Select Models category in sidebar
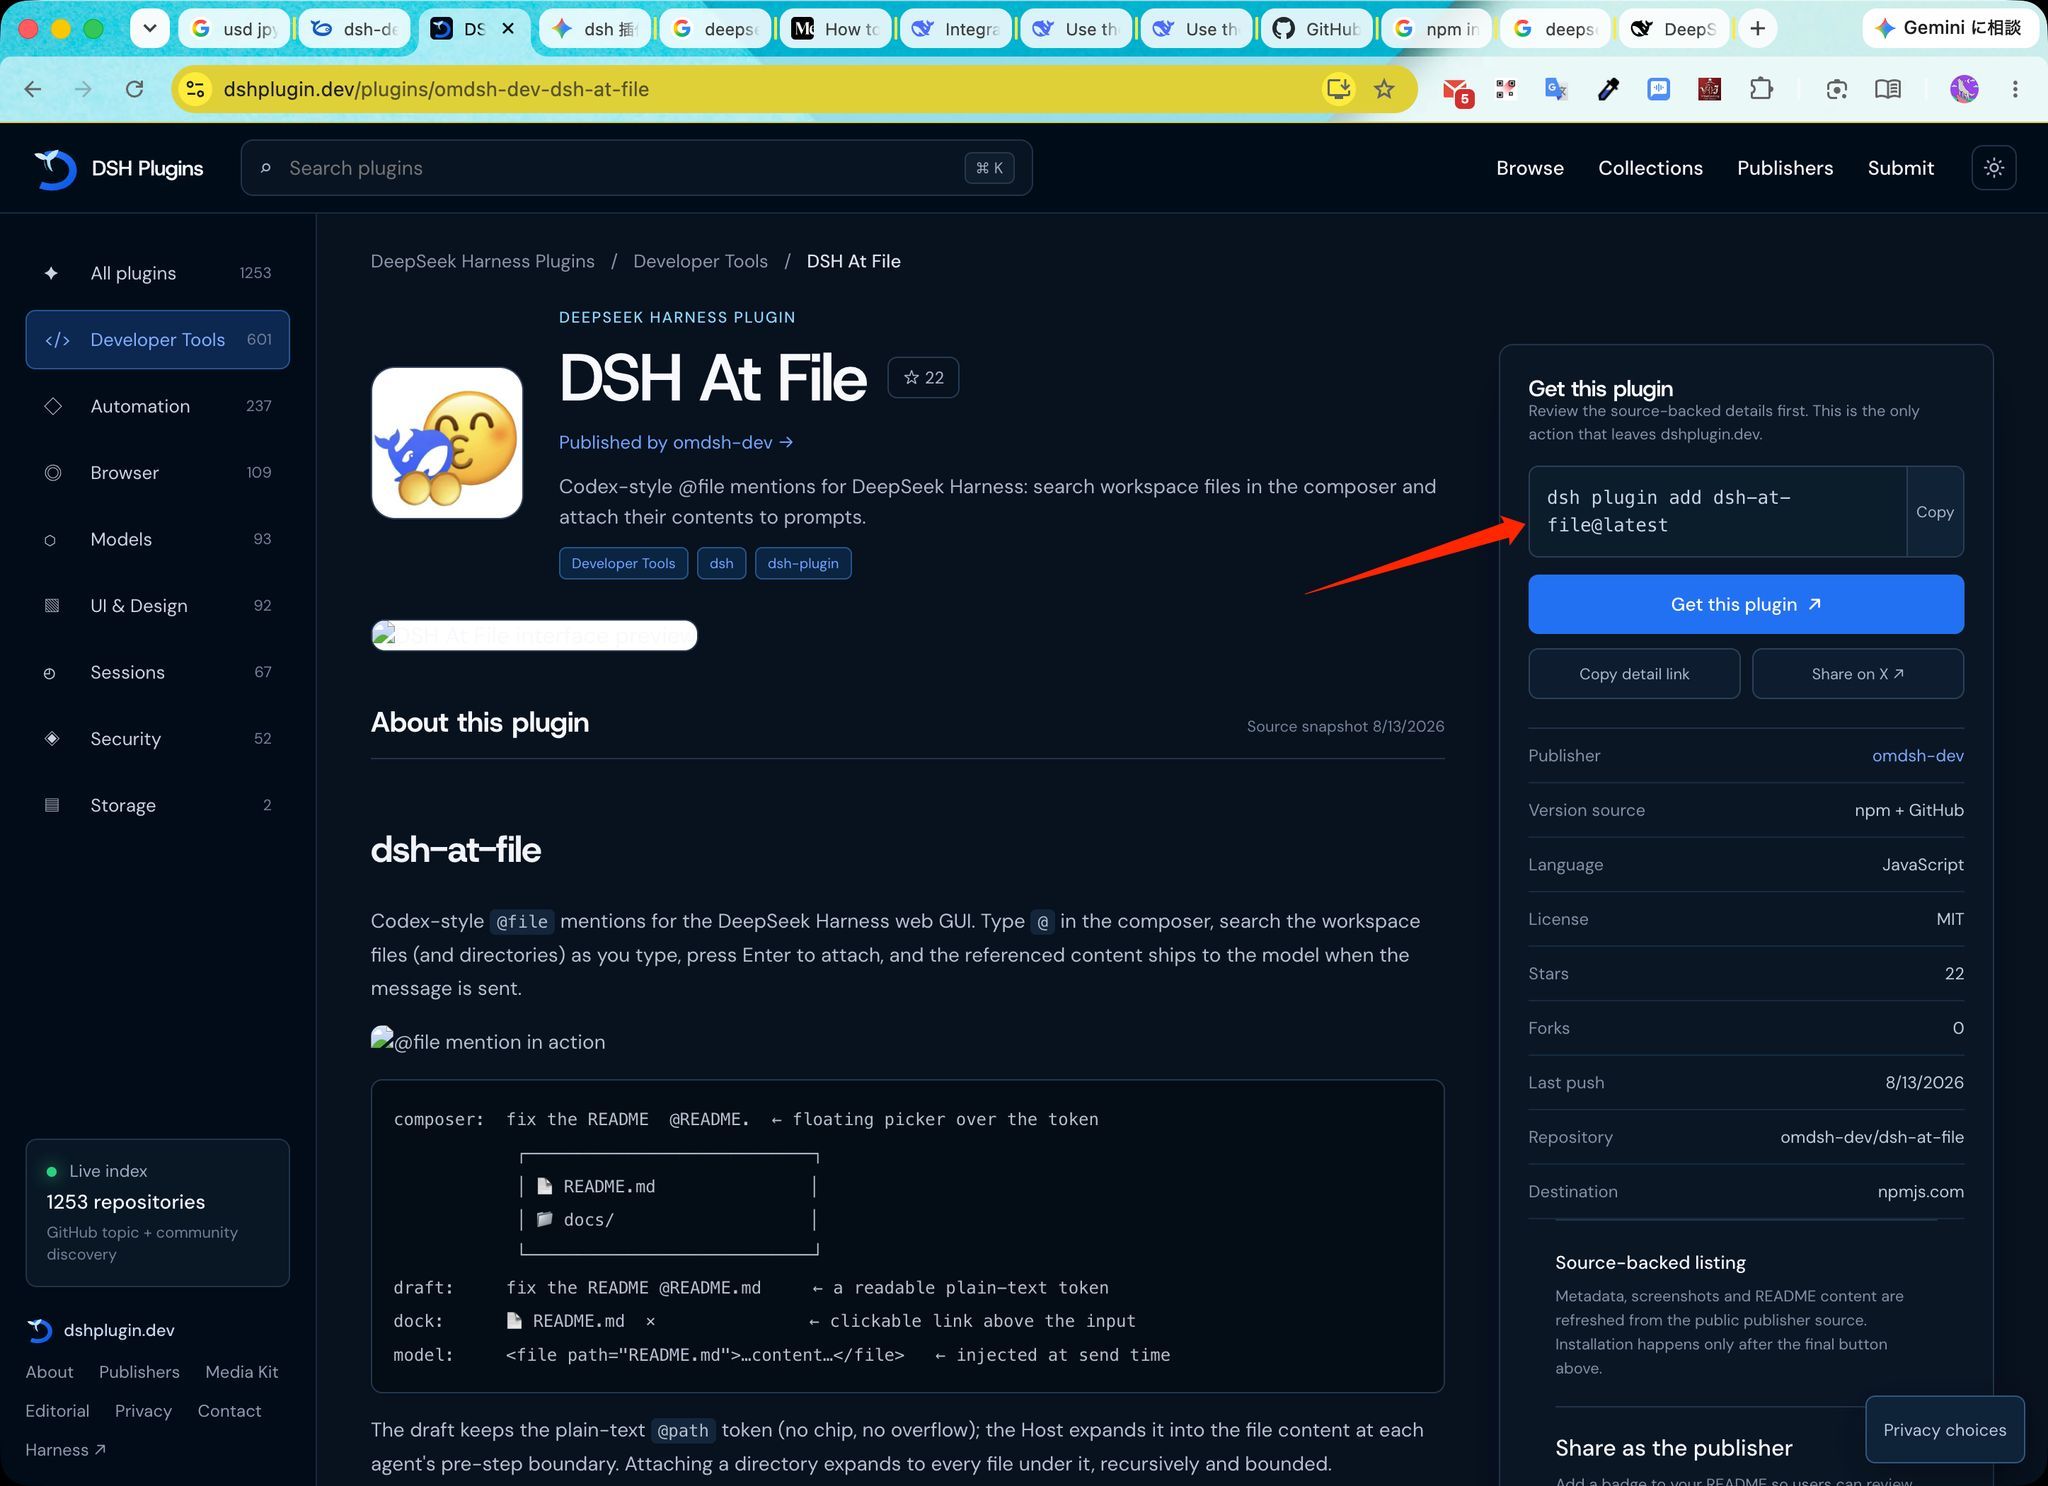Viewport: 2048px width, 1486px height. click(x=158, y=539)
